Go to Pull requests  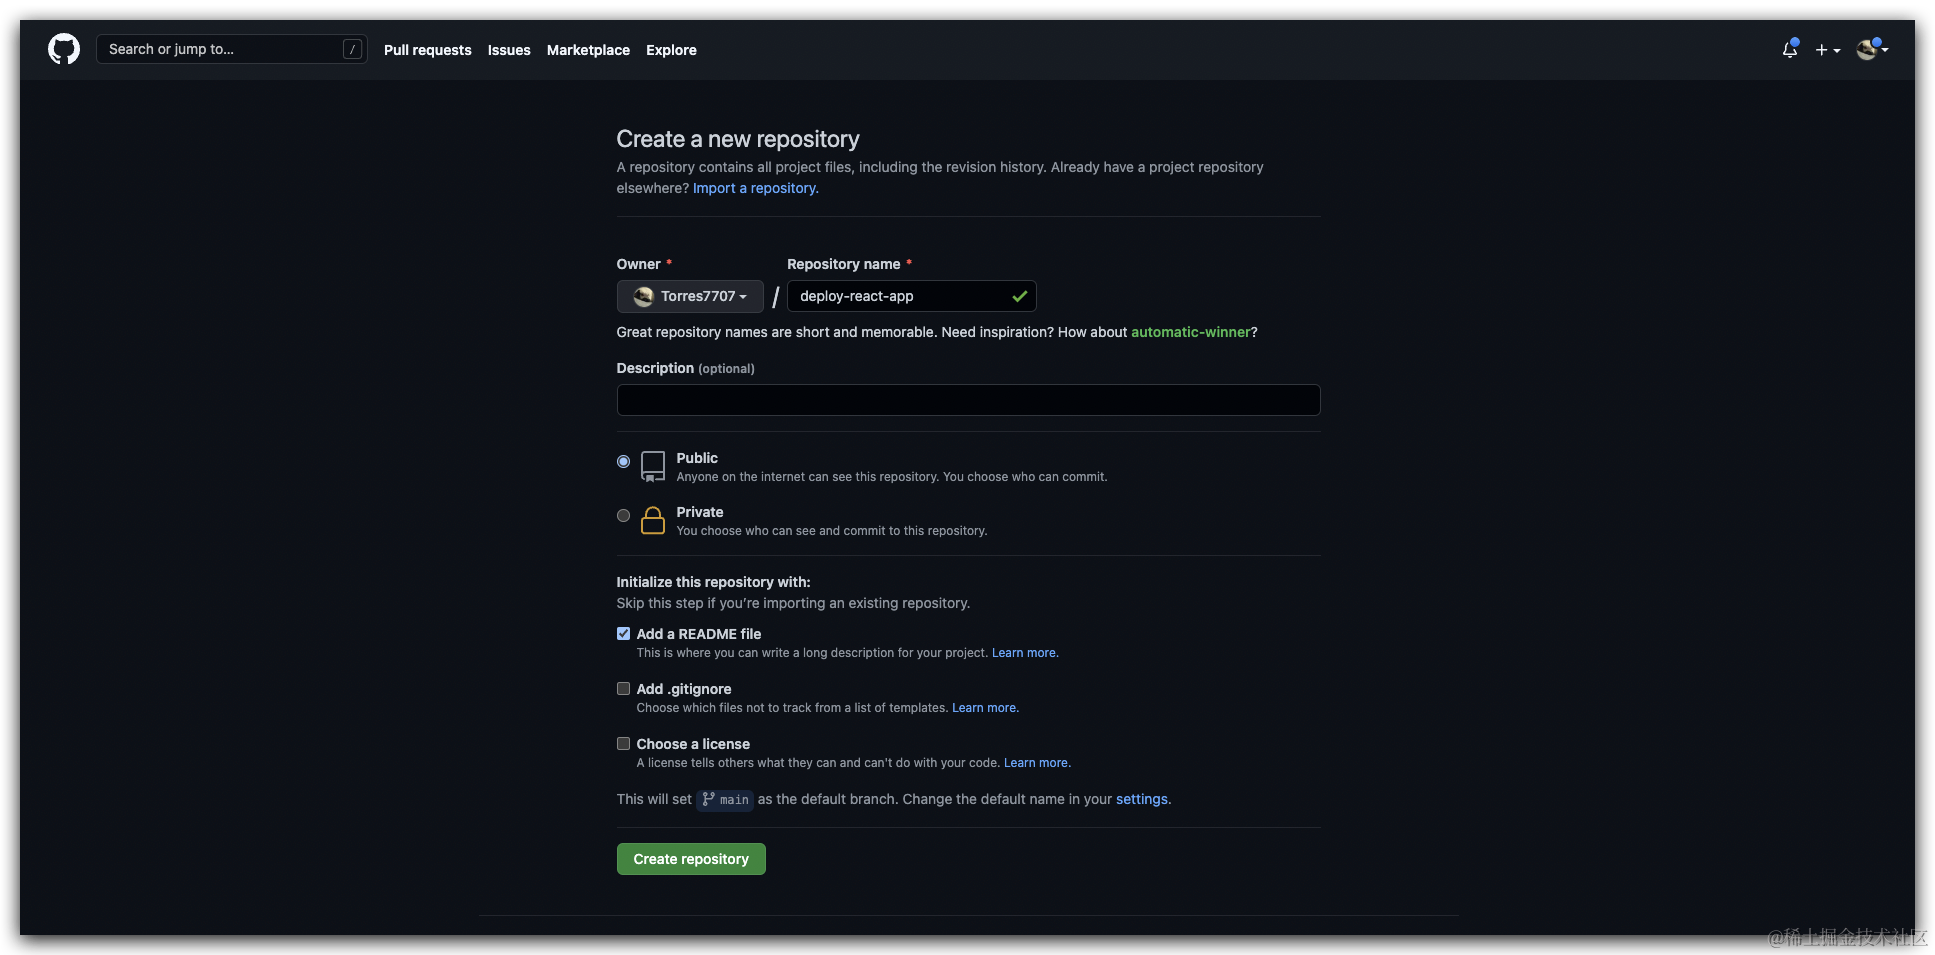427,50
